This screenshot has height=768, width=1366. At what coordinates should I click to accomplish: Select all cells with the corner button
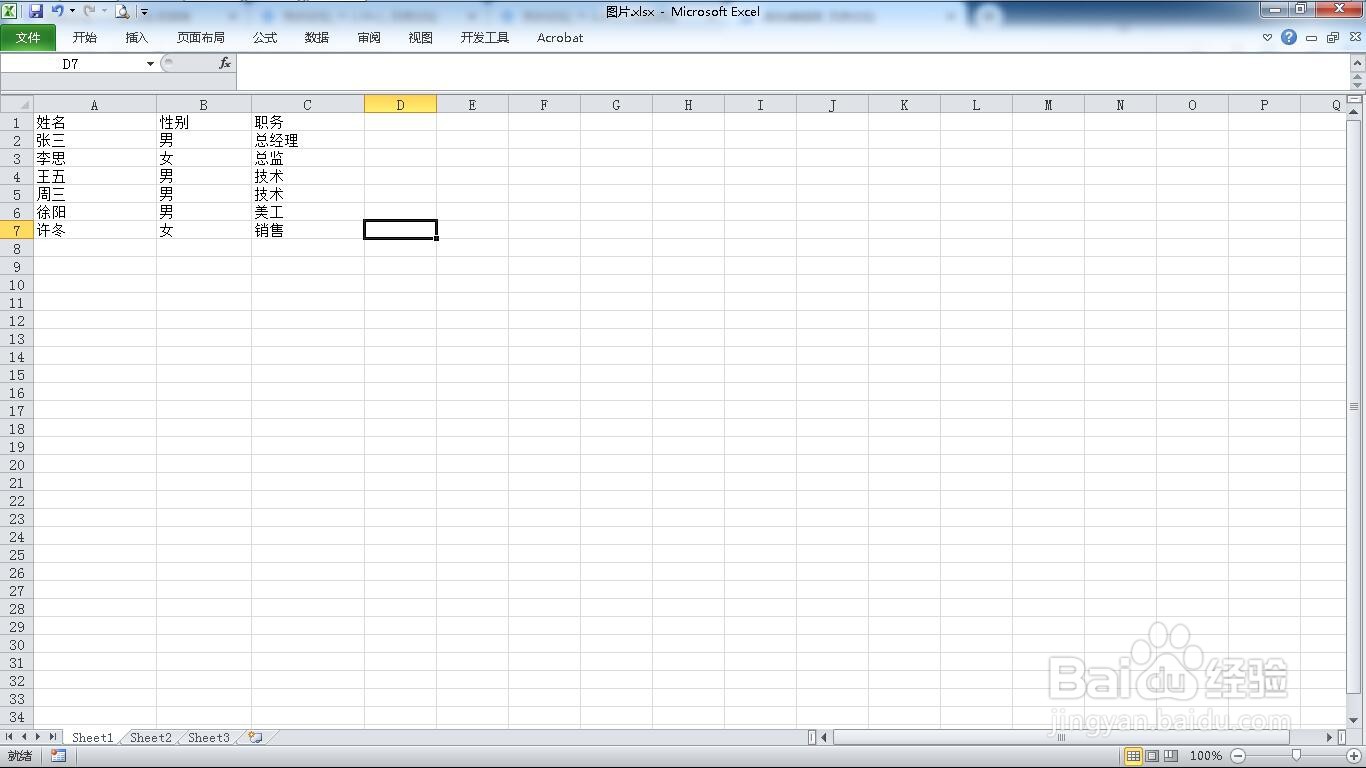point(17,104)
